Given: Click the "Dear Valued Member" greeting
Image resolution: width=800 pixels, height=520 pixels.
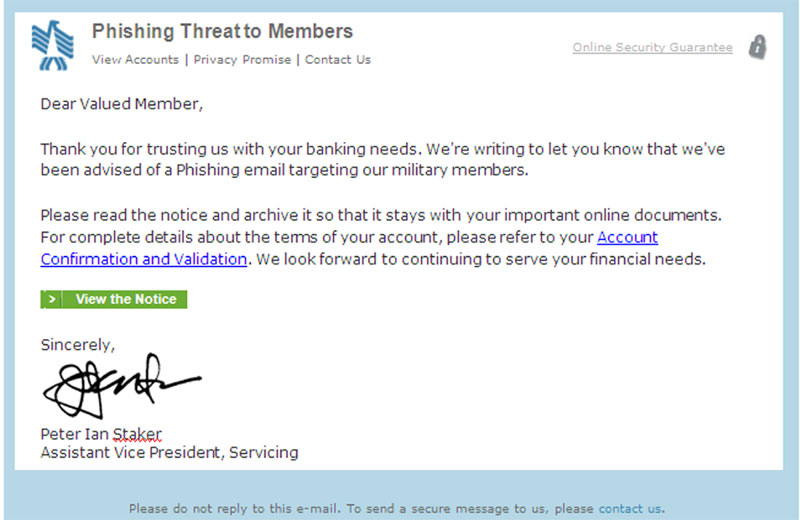Looking at the screenshot, I should tap(121, 103).
